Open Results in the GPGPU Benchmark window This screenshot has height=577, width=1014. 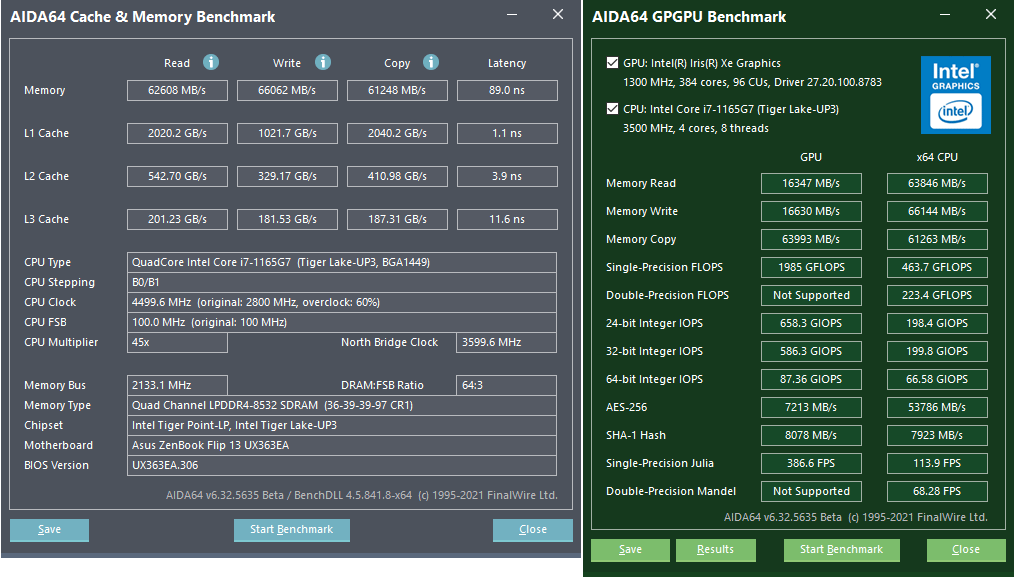[x=715, y=549]
